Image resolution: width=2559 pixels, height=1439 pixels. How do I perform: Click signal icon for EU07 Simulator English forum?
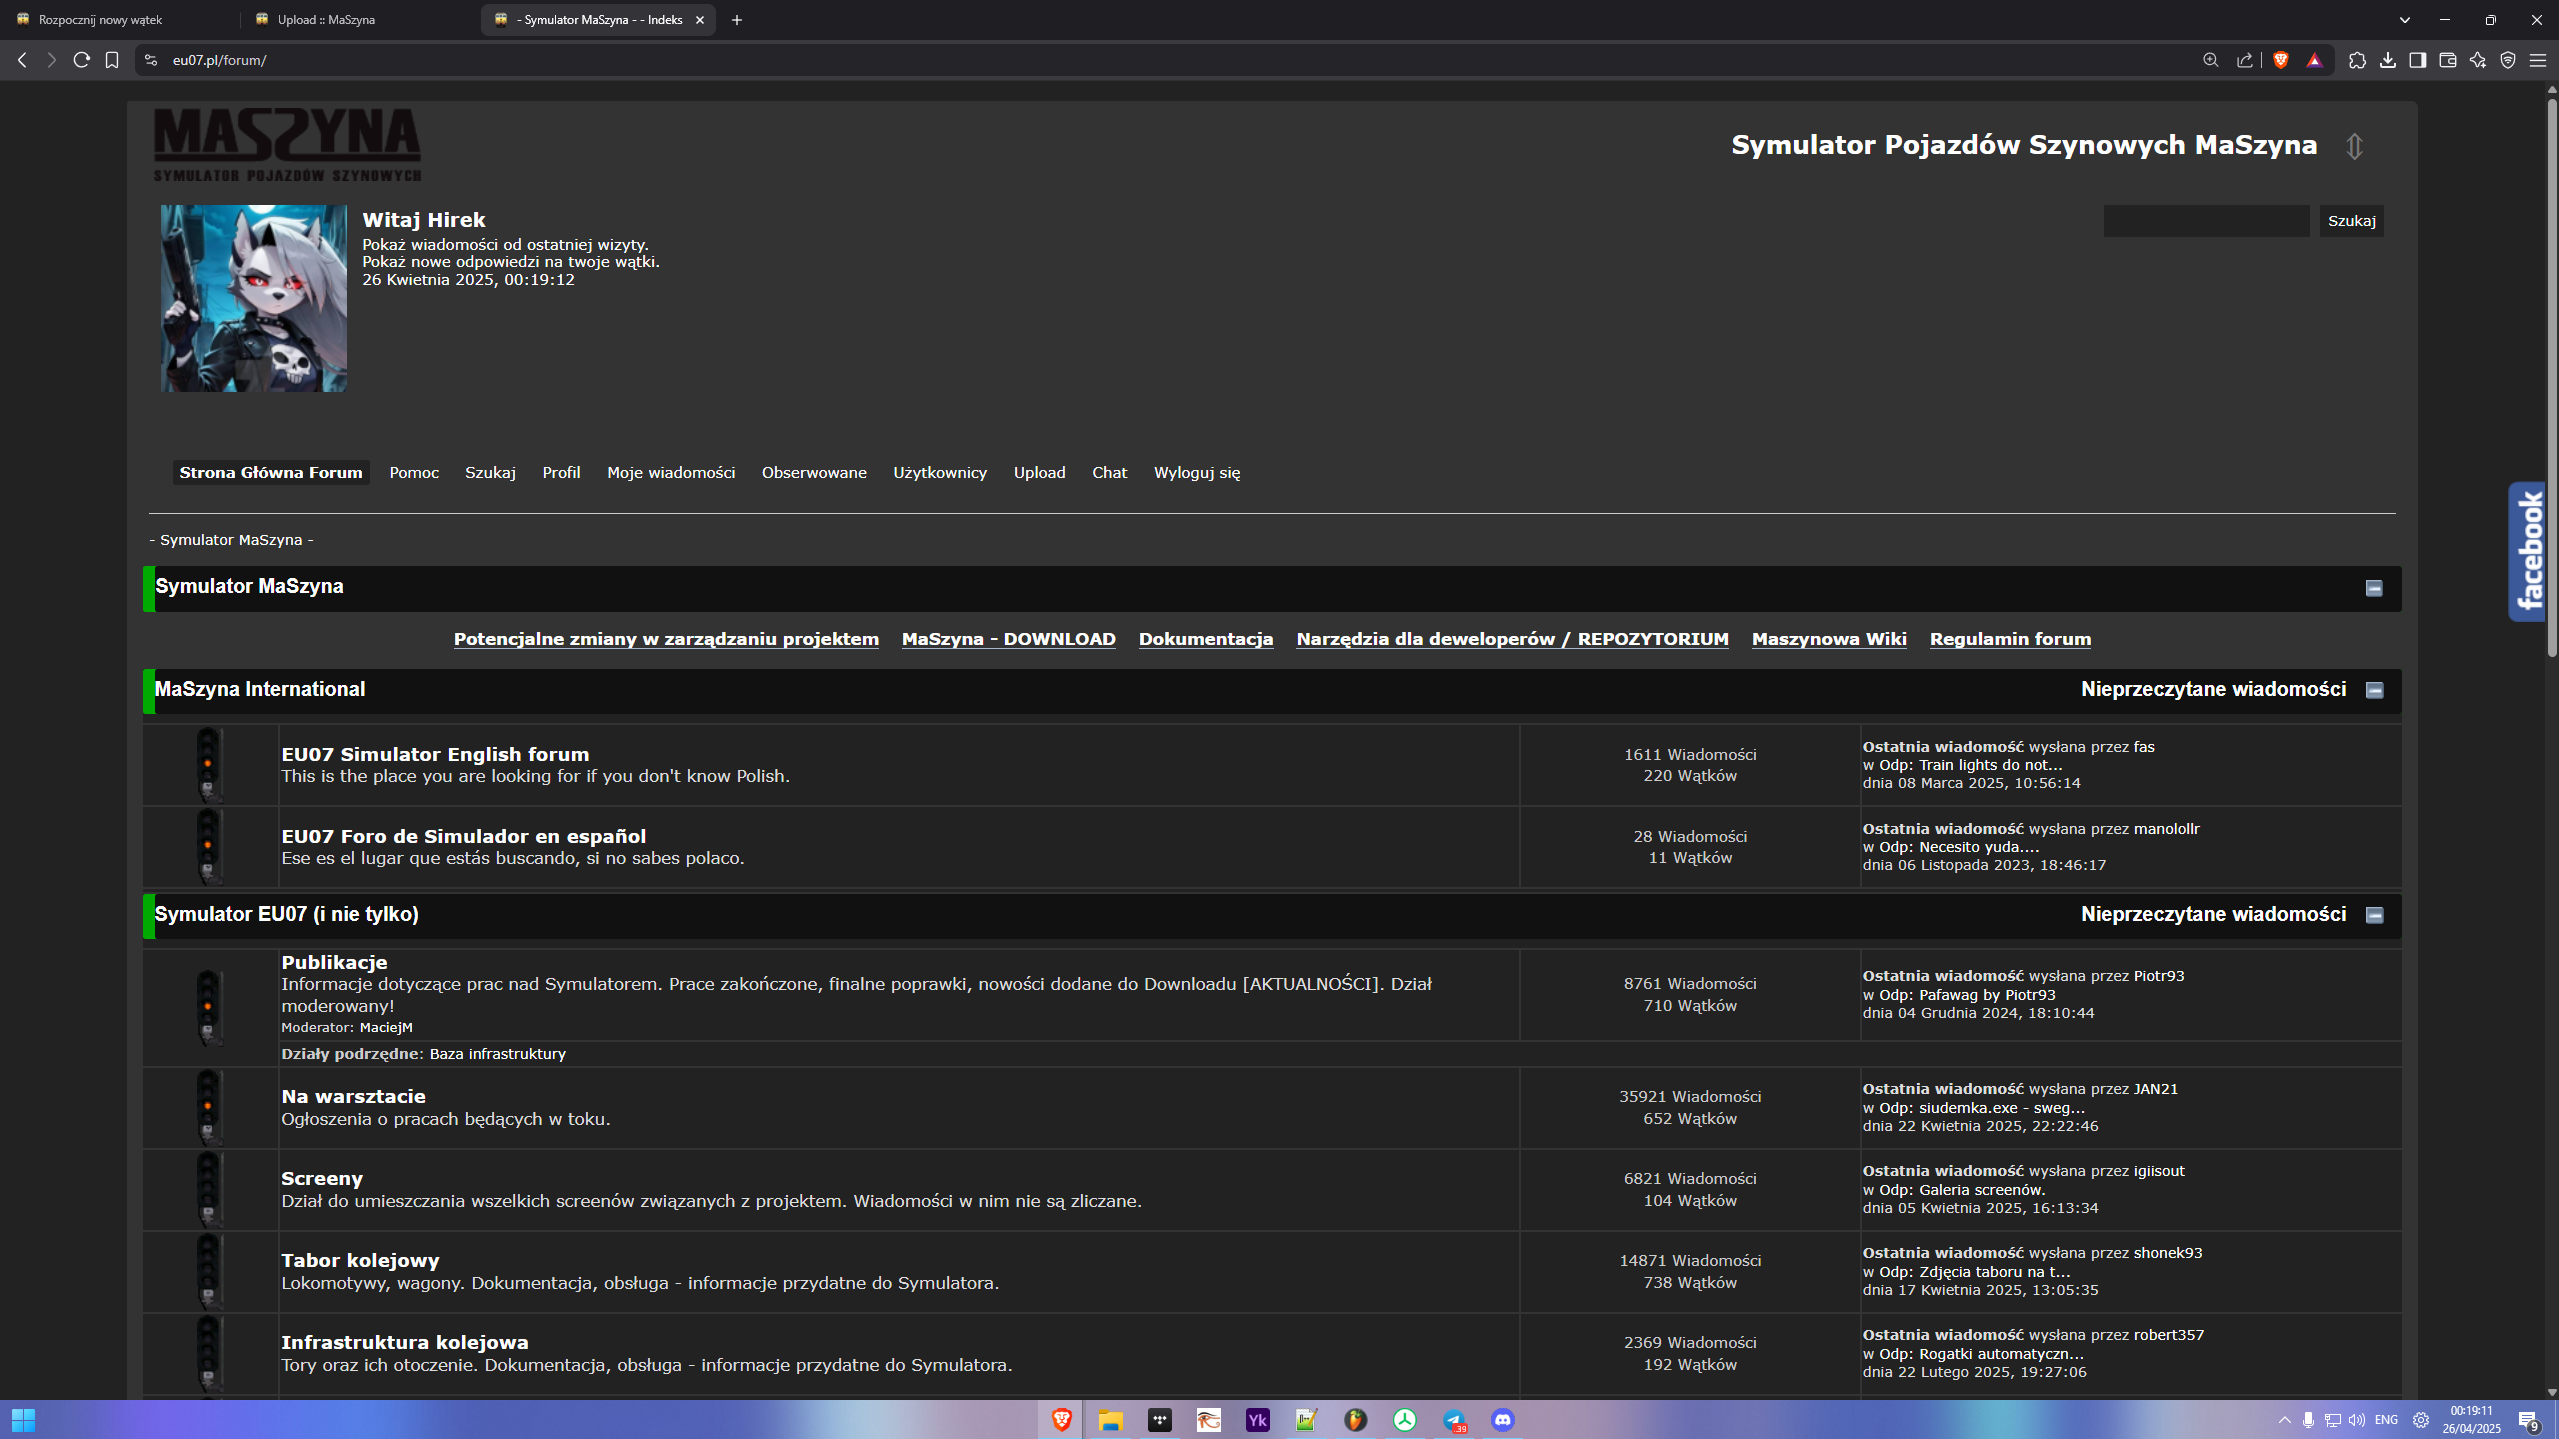208,765
